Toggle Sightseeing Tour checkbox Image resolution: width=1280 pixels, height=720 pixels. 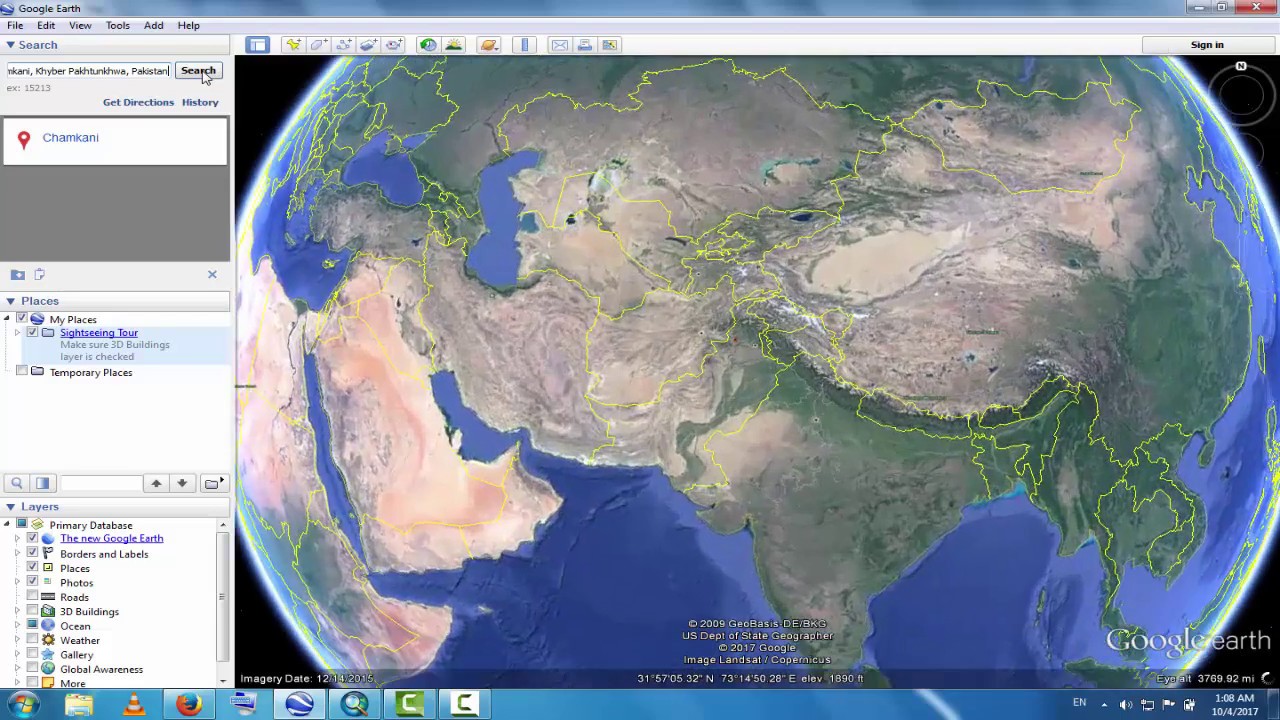[x=32, y=333]
